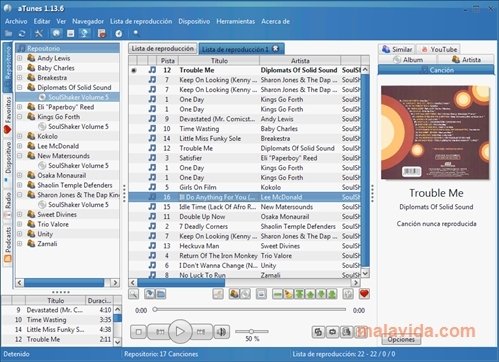Open the Herramientas menu
The height and width of the screenshot is (362, 499).
click(x=235, y=21)
